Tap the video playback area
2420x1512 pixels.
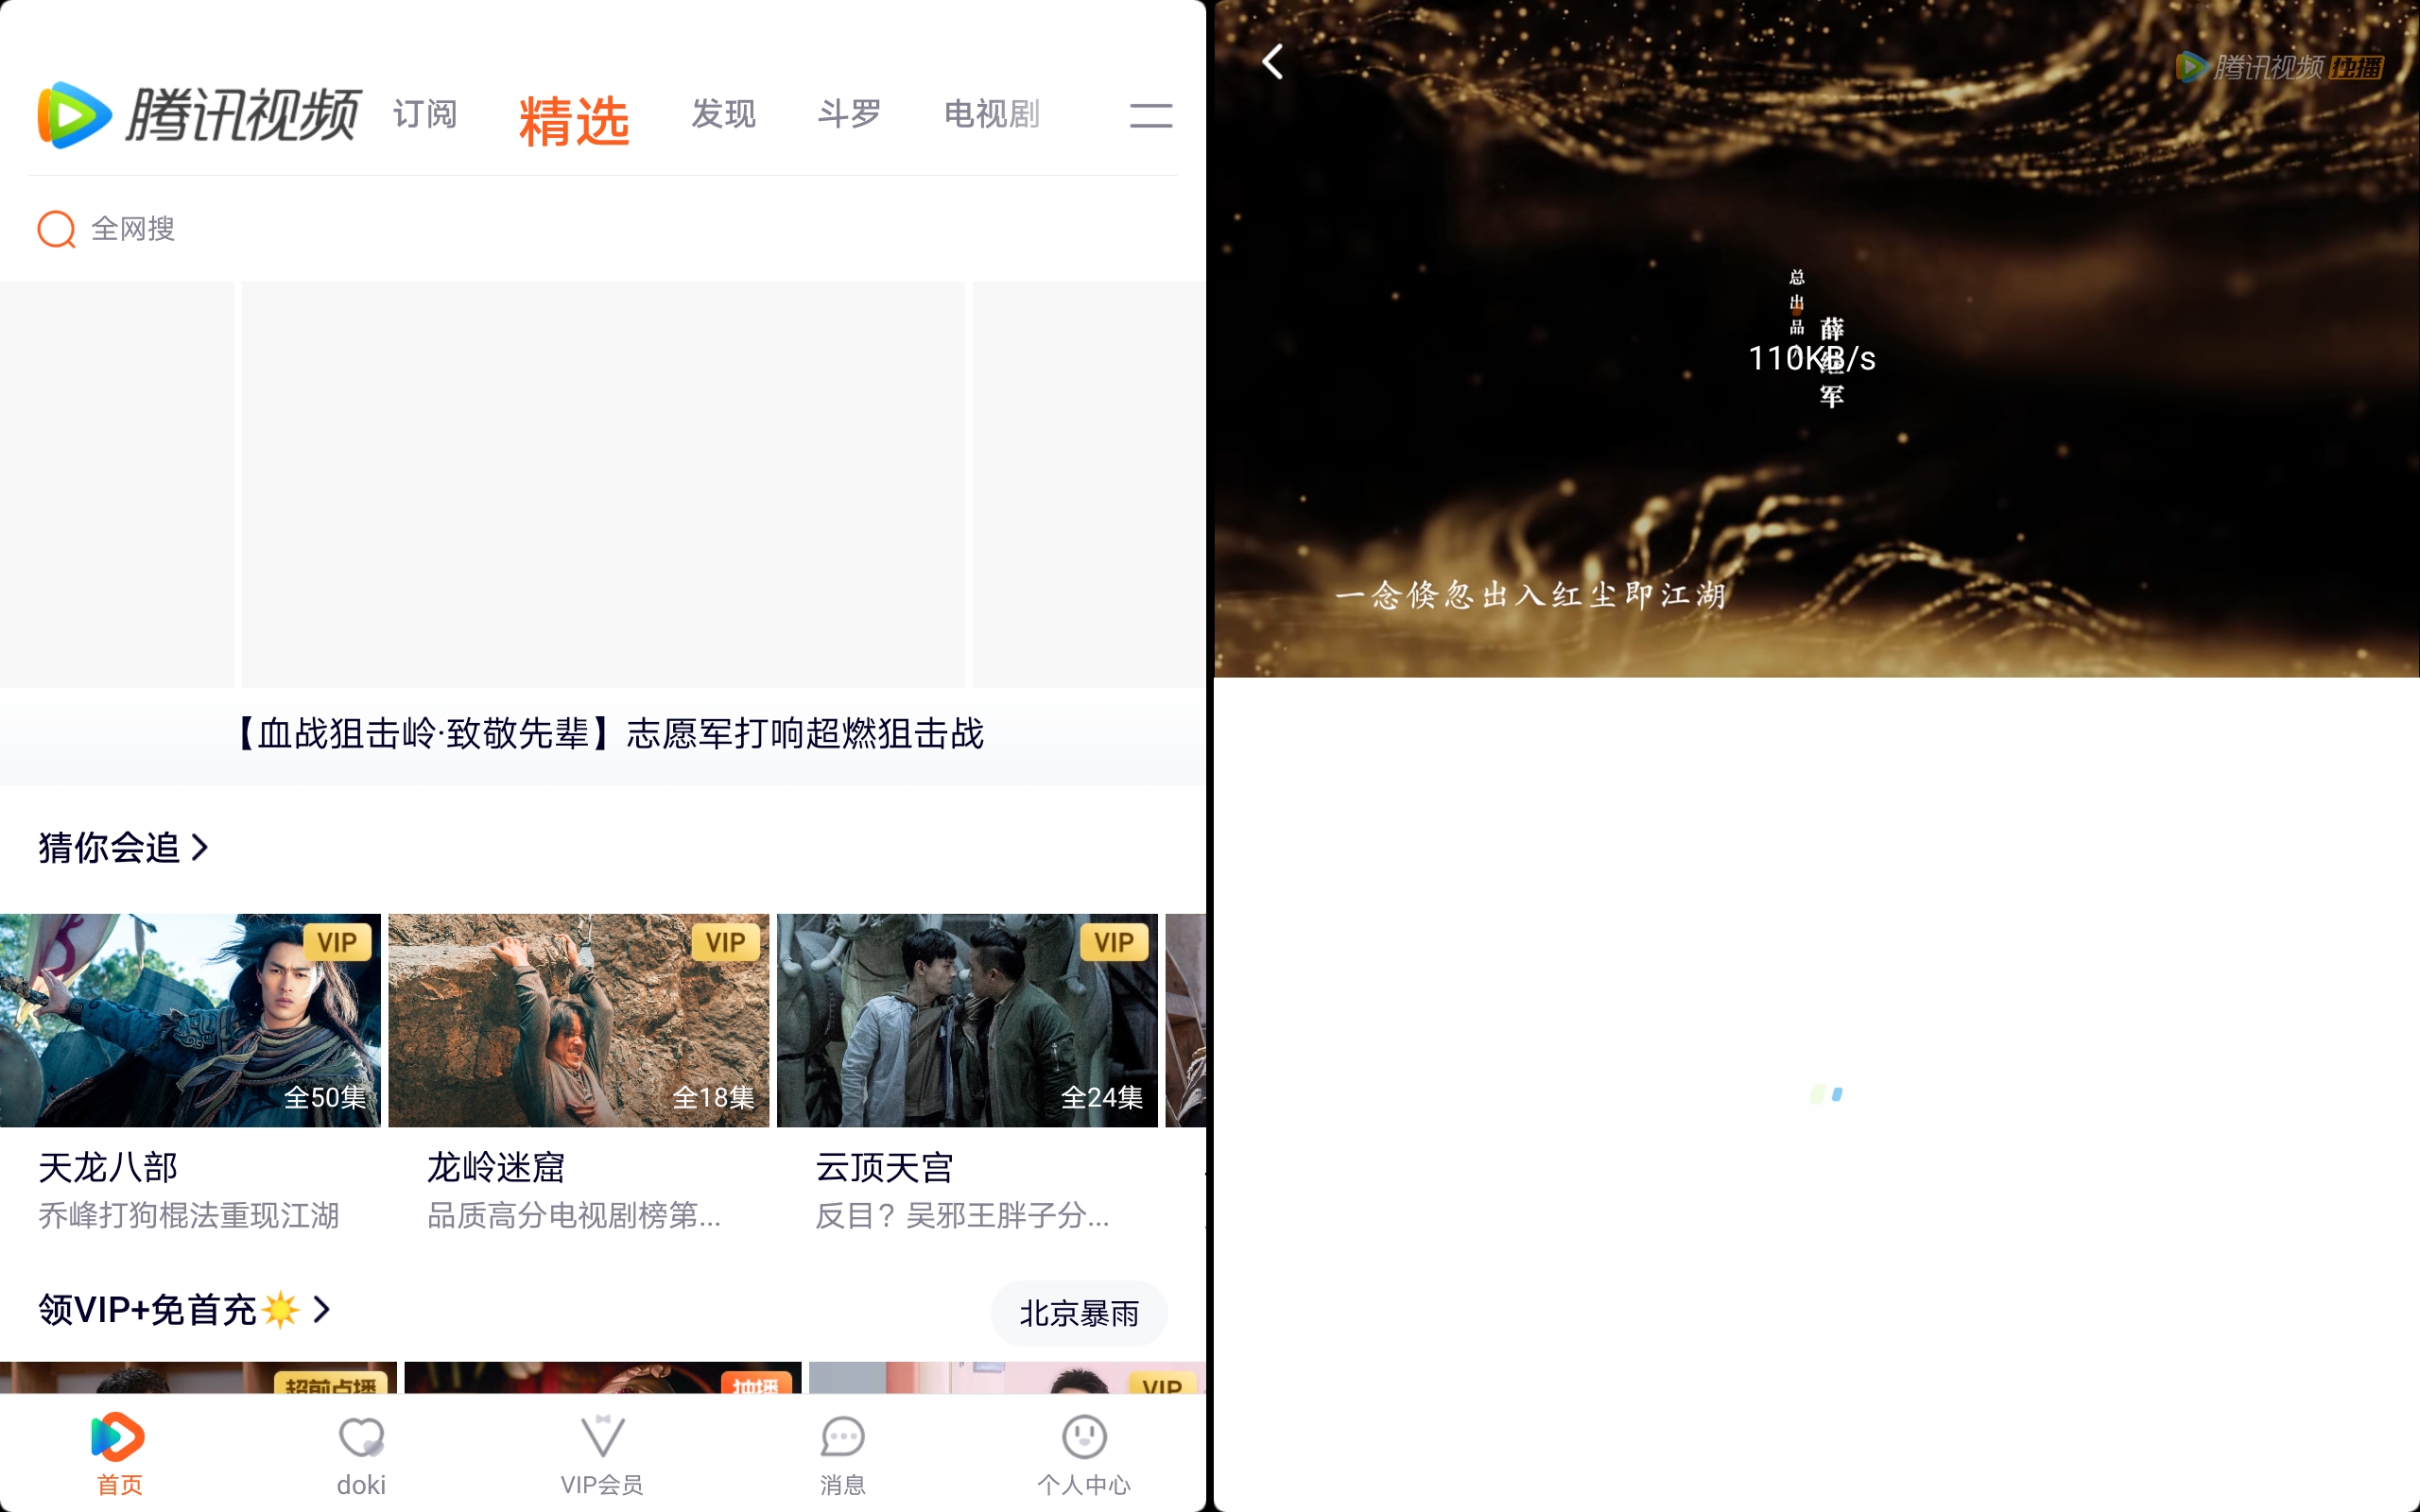[1816, 339]
